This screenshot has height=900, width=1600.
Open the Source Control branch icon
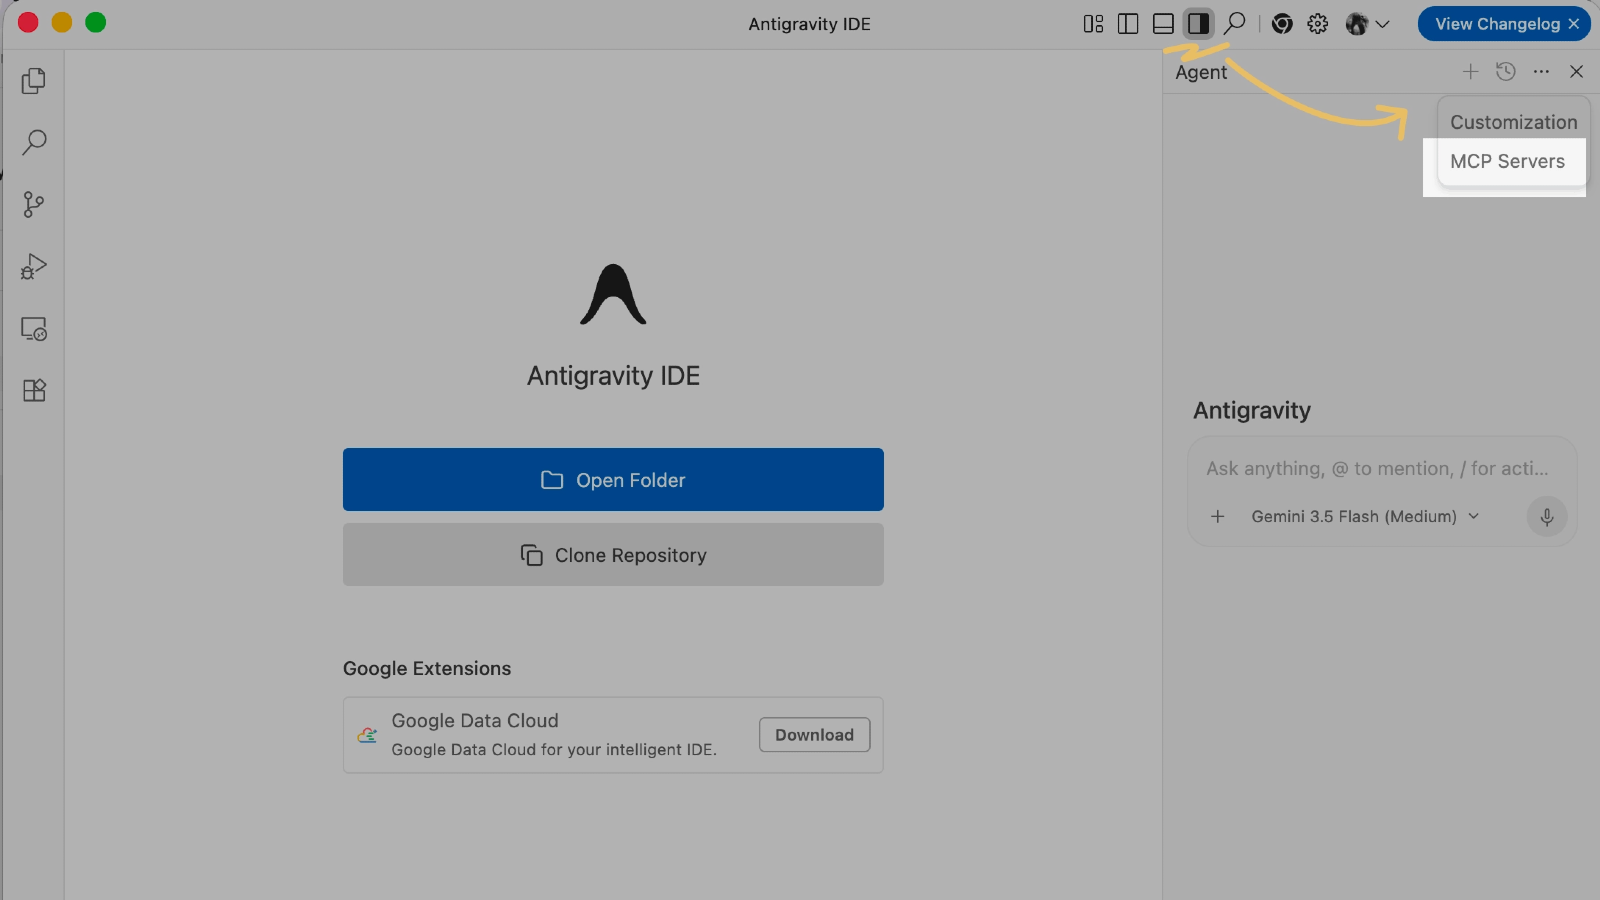point(34,205)
